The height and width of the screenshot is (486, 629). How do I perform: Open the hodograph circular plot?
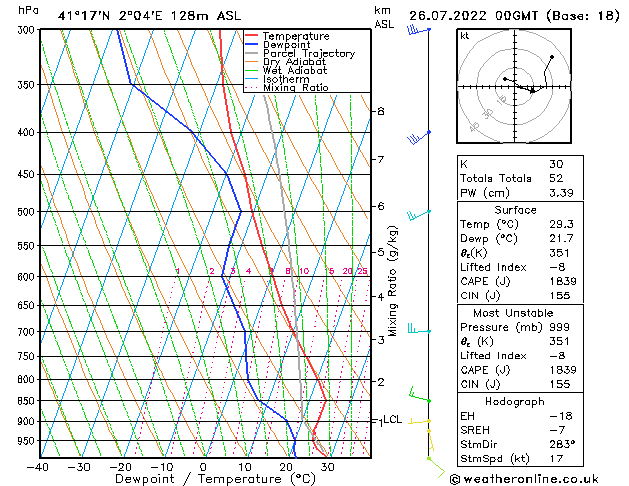click(x=512, y=88)
